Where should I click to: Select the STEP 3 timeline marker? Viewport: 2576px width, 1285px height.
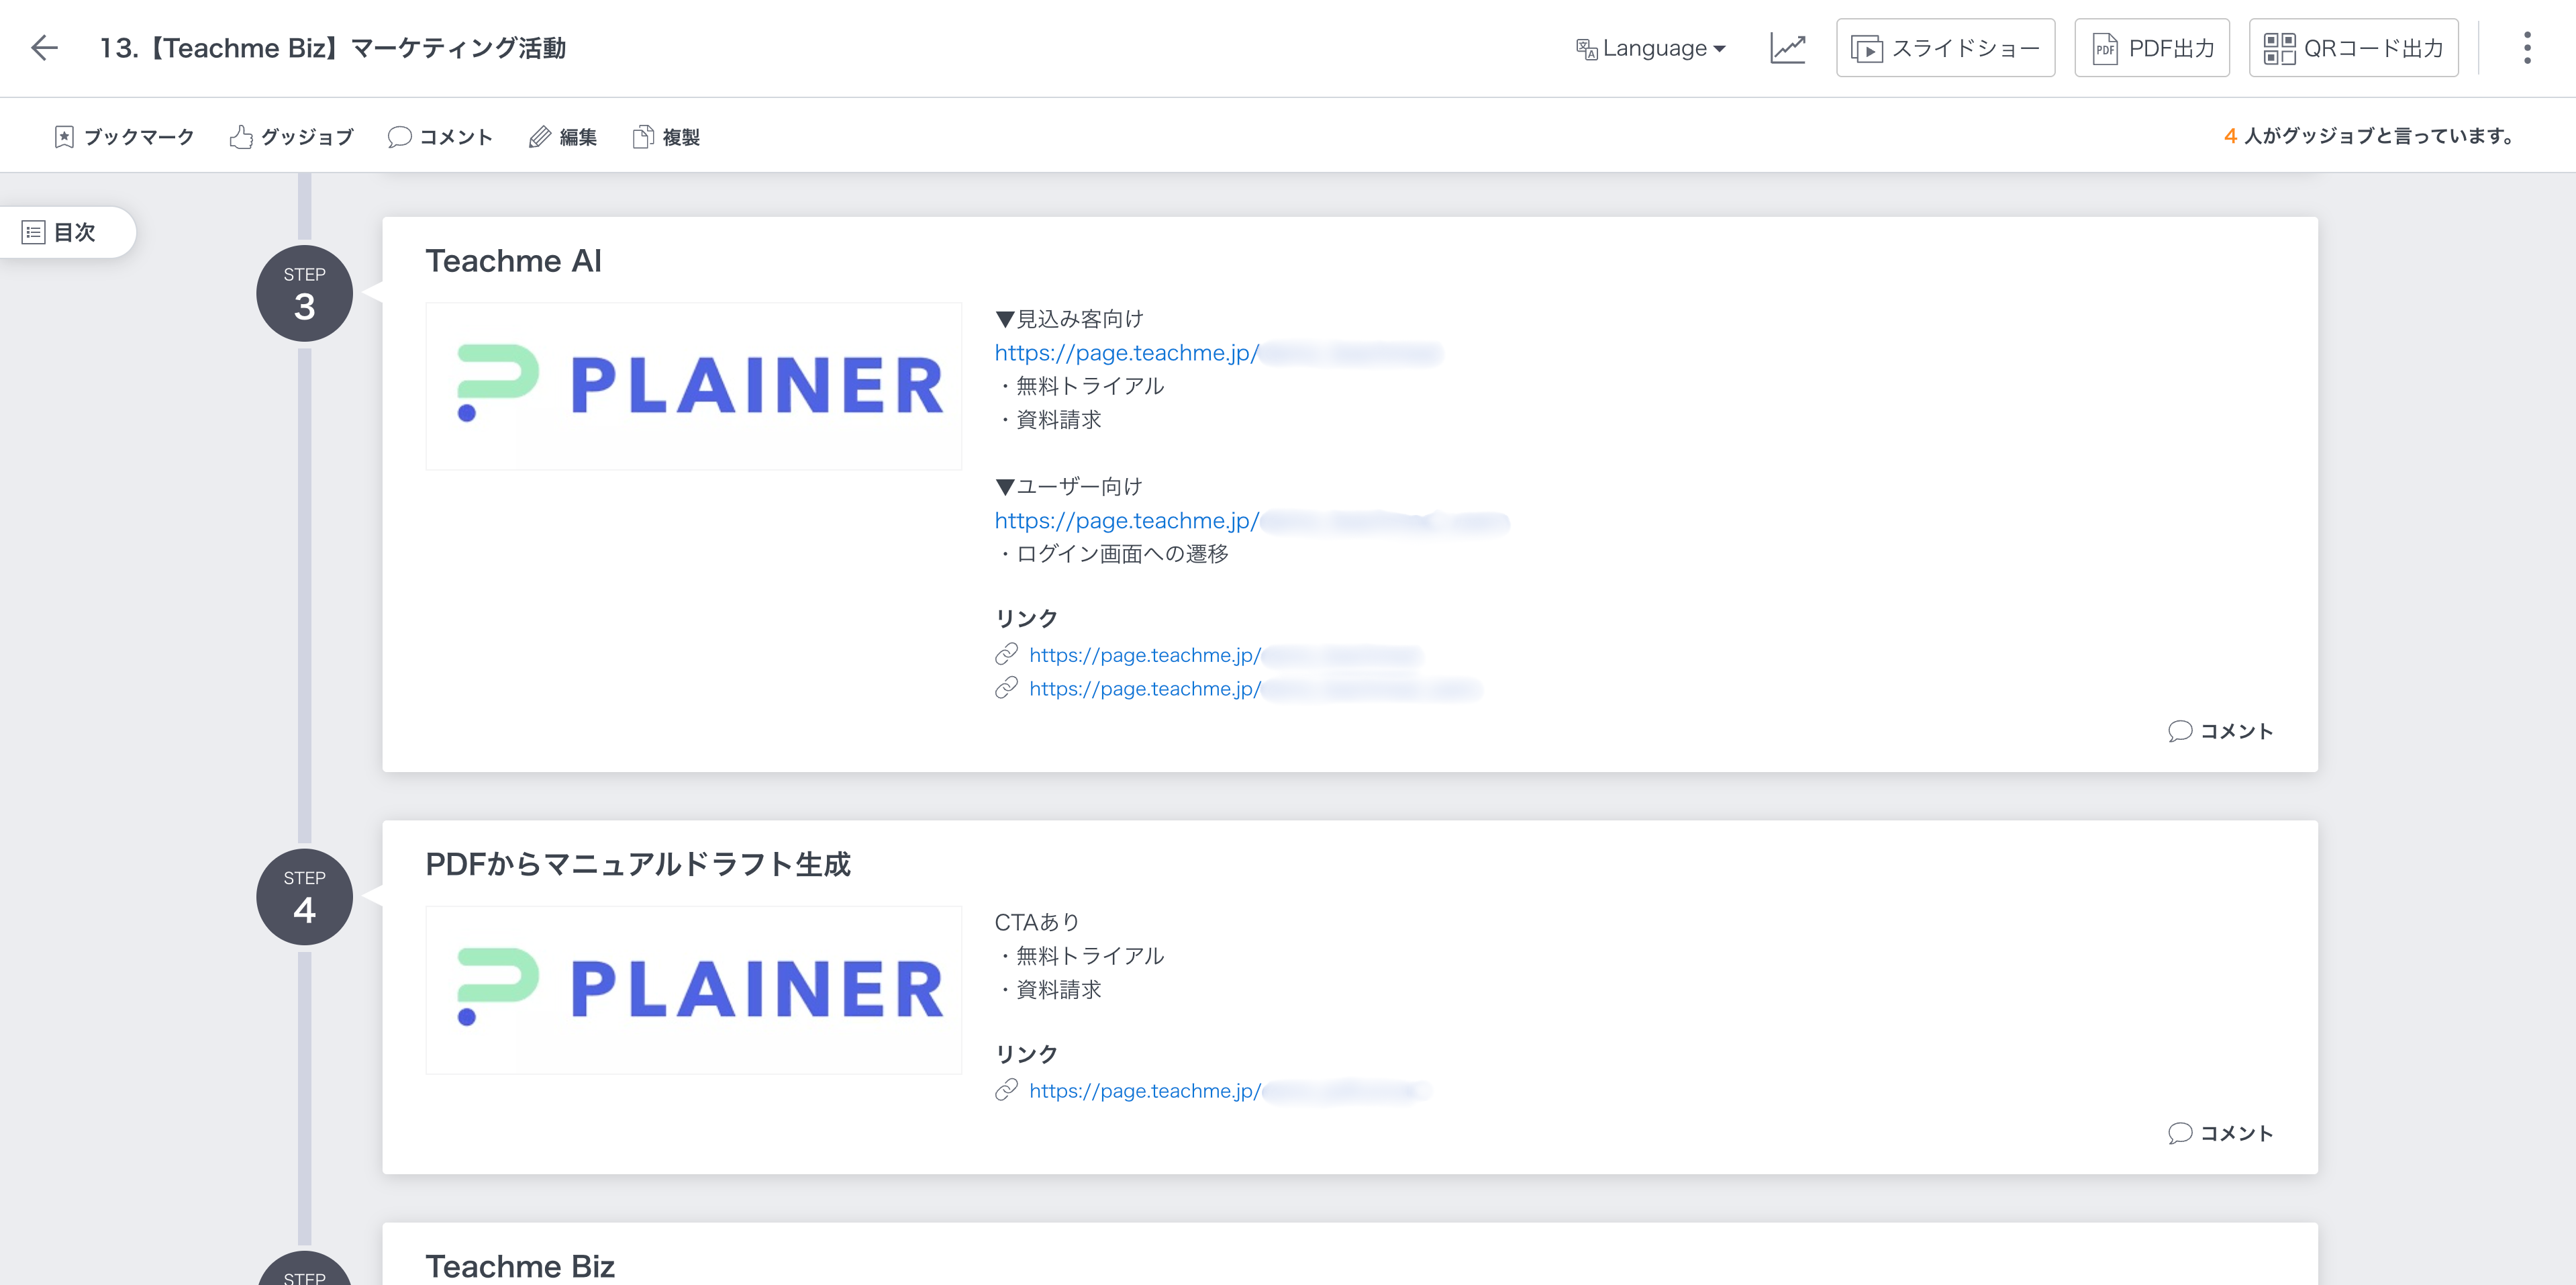tap(304, 294)
